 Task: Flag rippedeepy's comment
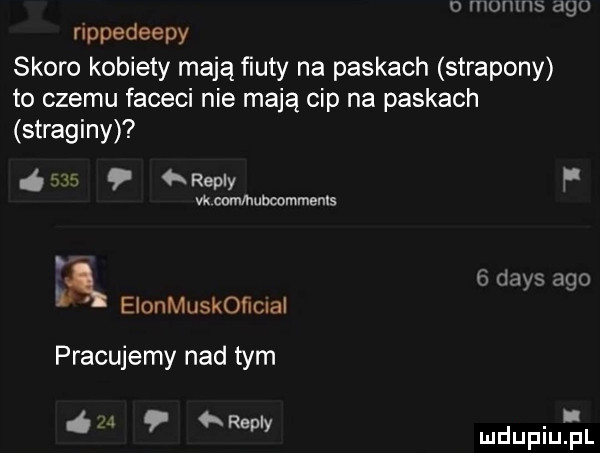point(573,180)
